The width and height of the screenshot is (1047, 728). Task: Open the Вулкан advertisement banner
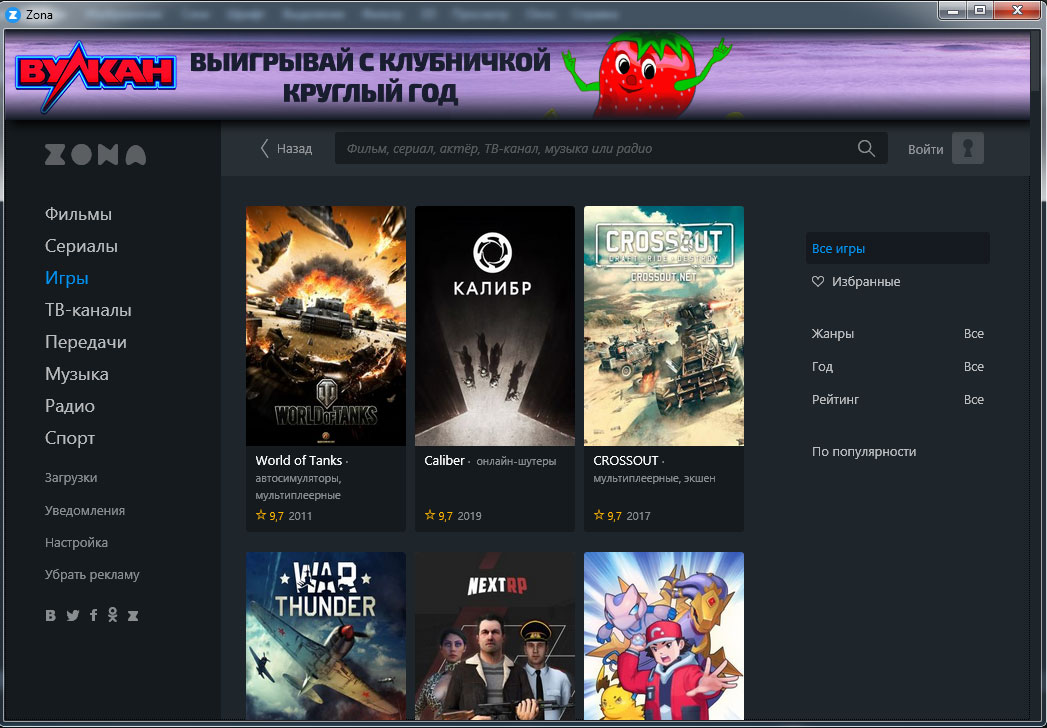pyautogui.click(x=517, y=75)
